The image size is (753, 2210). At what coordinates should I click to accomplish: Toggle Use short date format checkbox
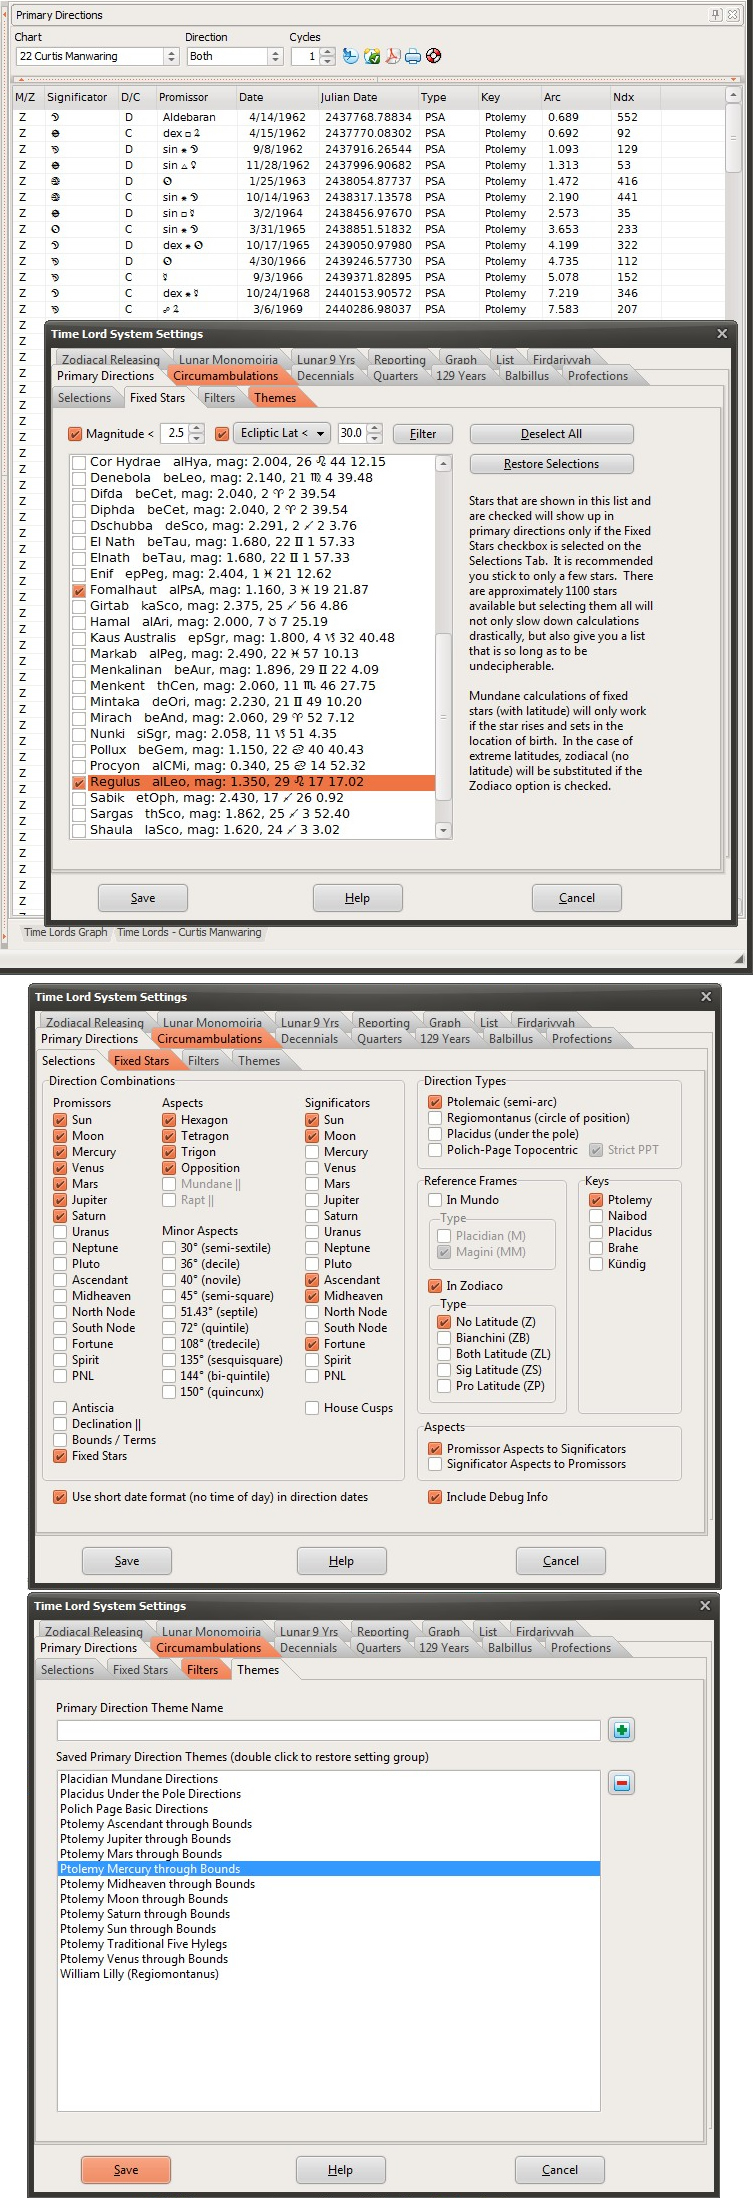[x=61, y=1497]
